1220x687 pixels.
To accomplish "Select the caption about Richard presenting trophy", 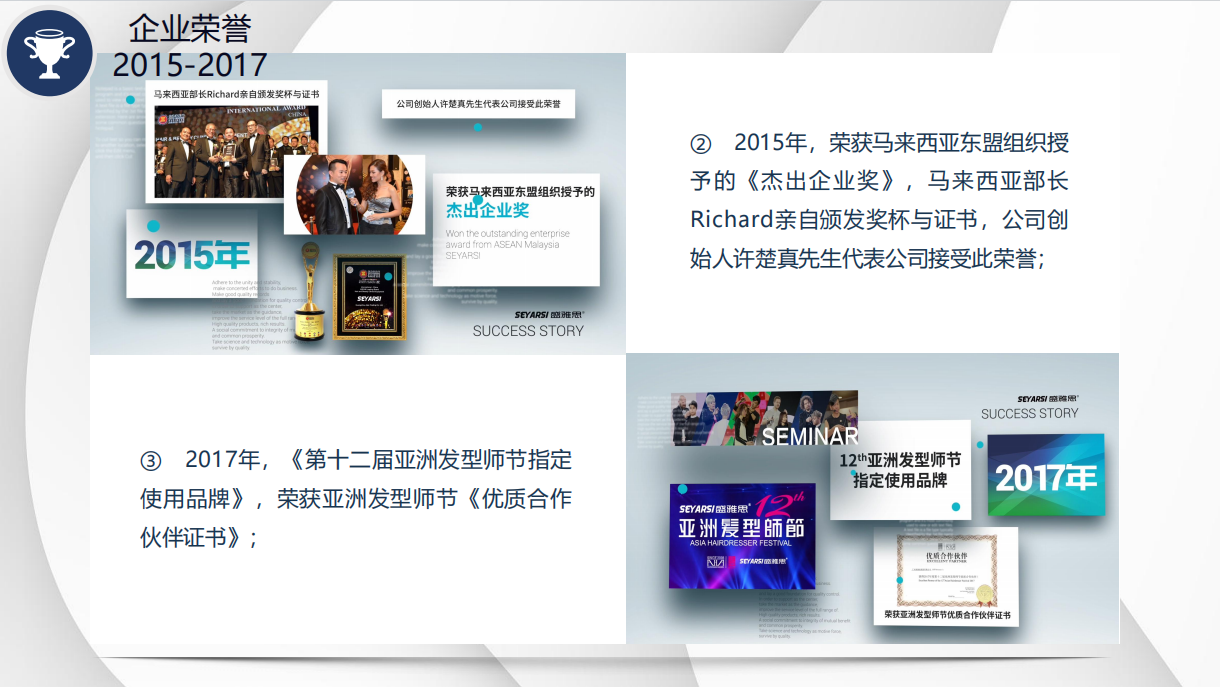I will coord(236,93).
